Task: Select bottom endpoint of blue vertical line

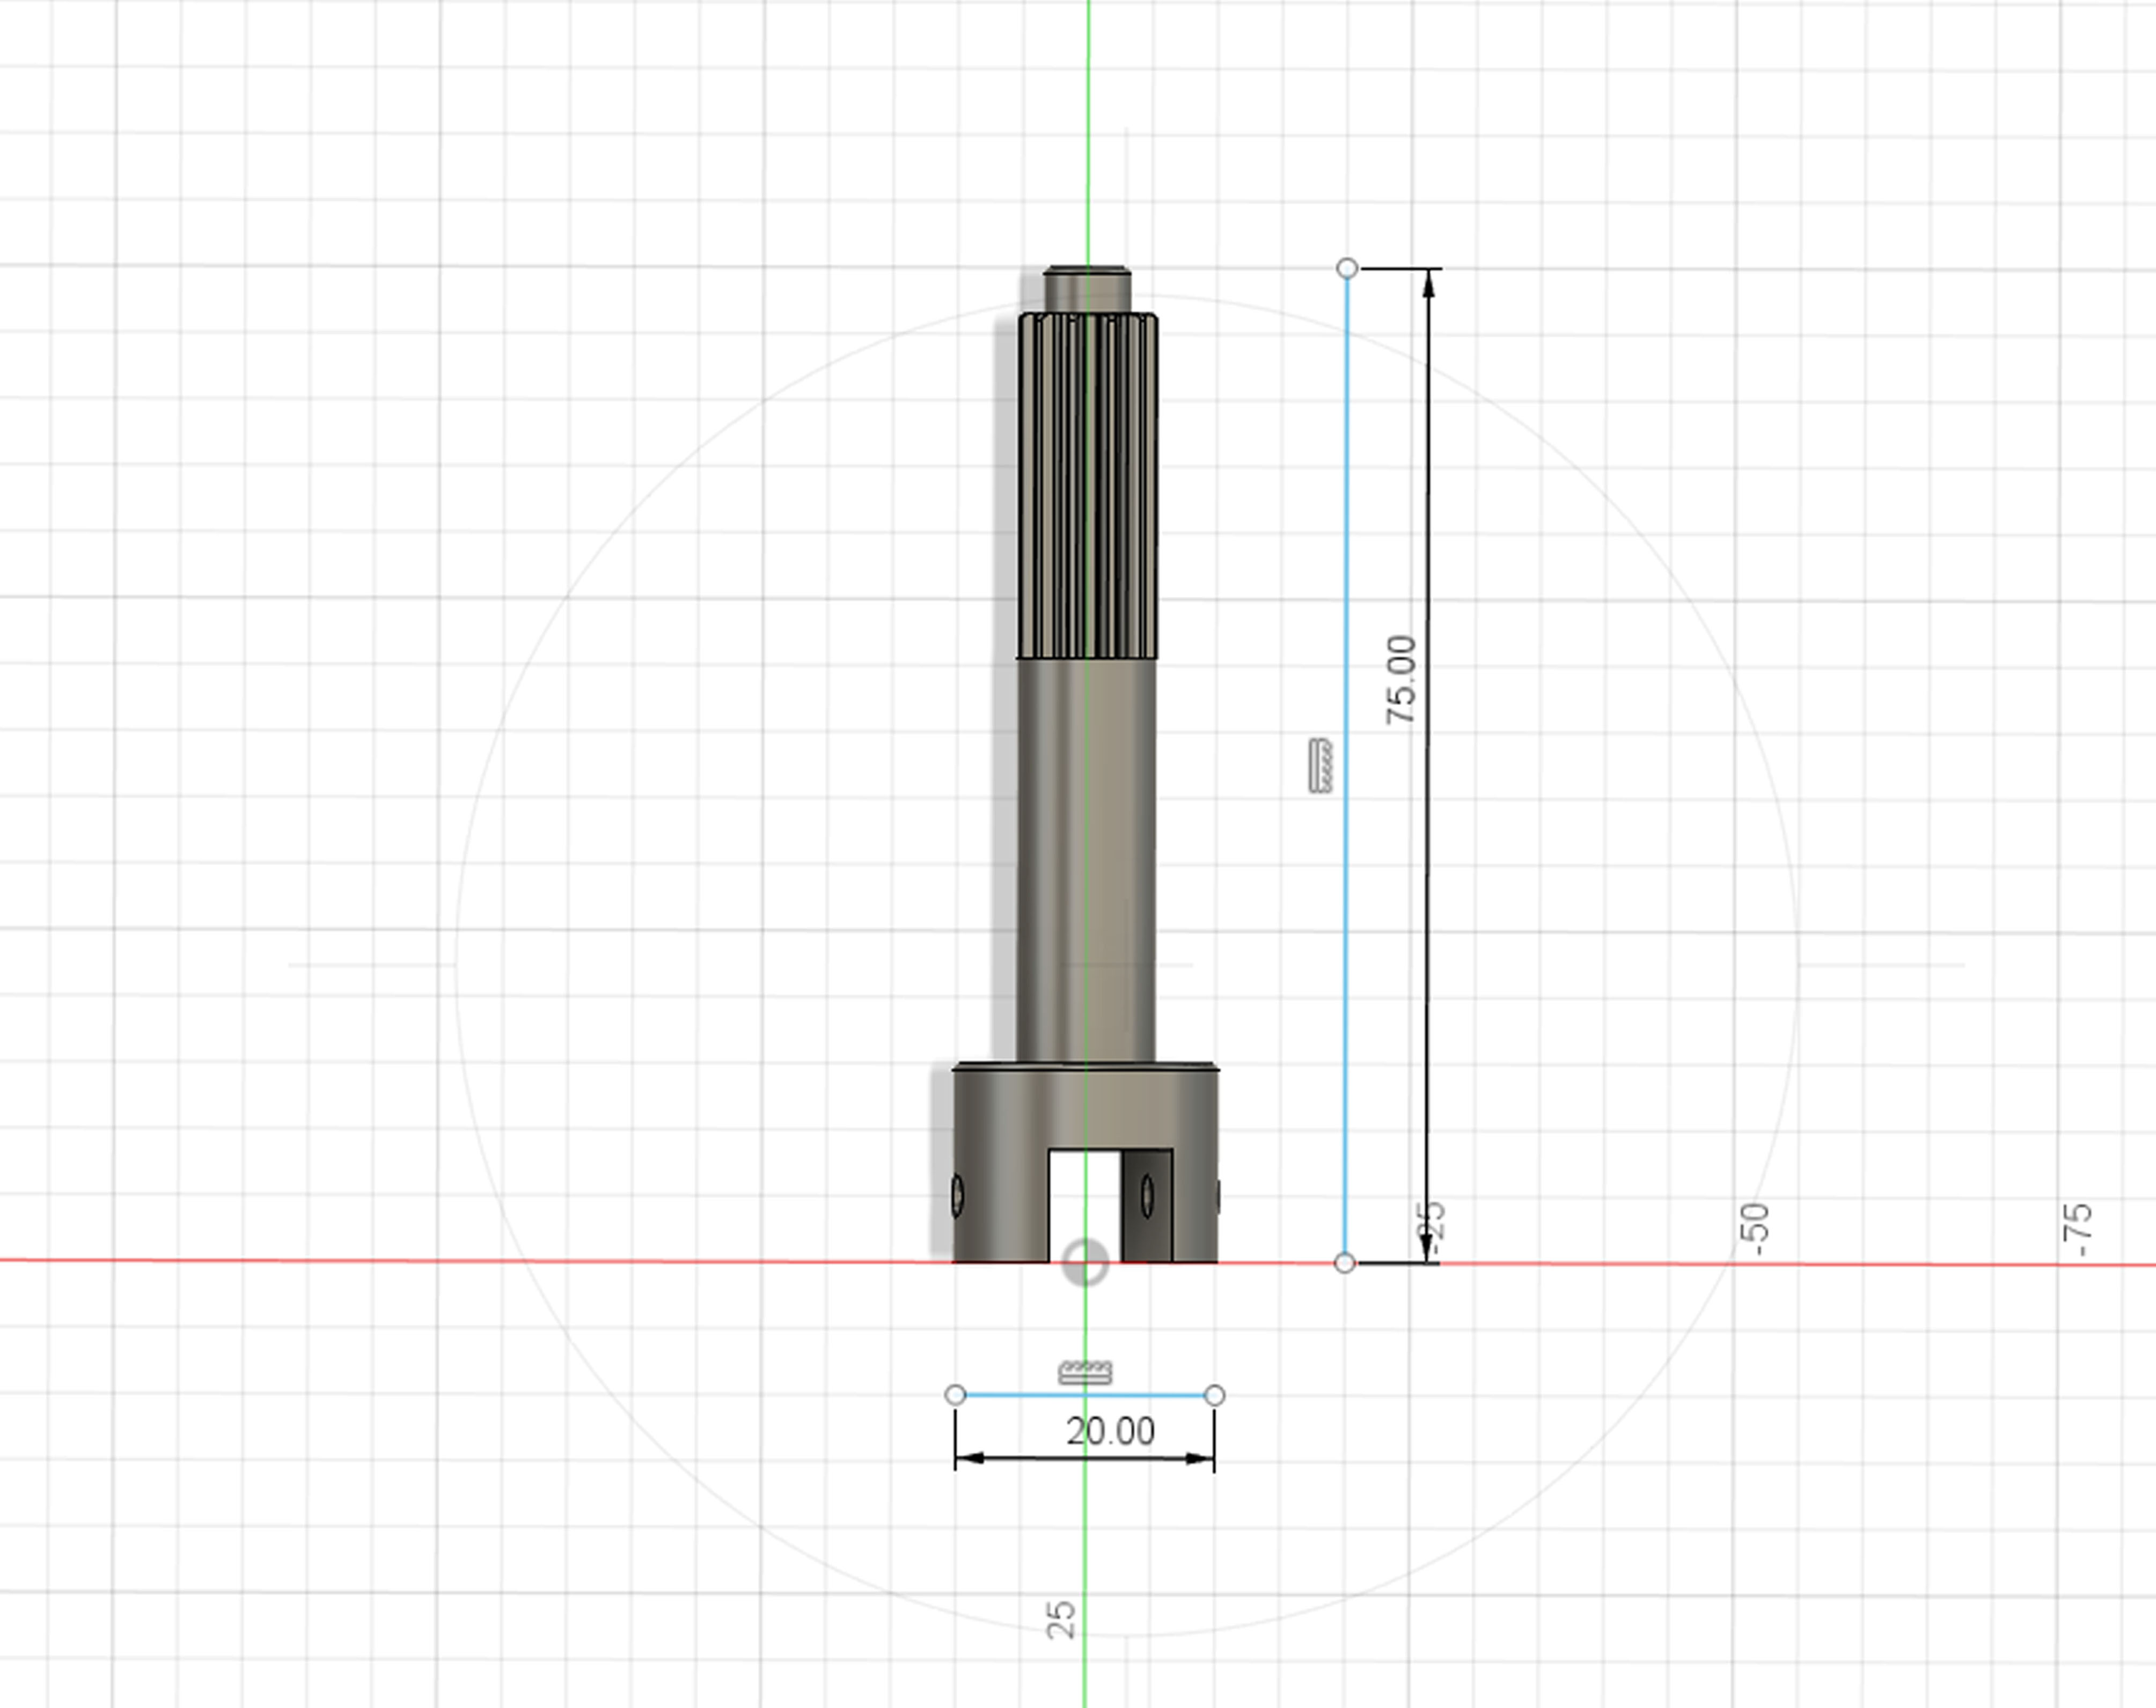Action: point(1345,1263)
